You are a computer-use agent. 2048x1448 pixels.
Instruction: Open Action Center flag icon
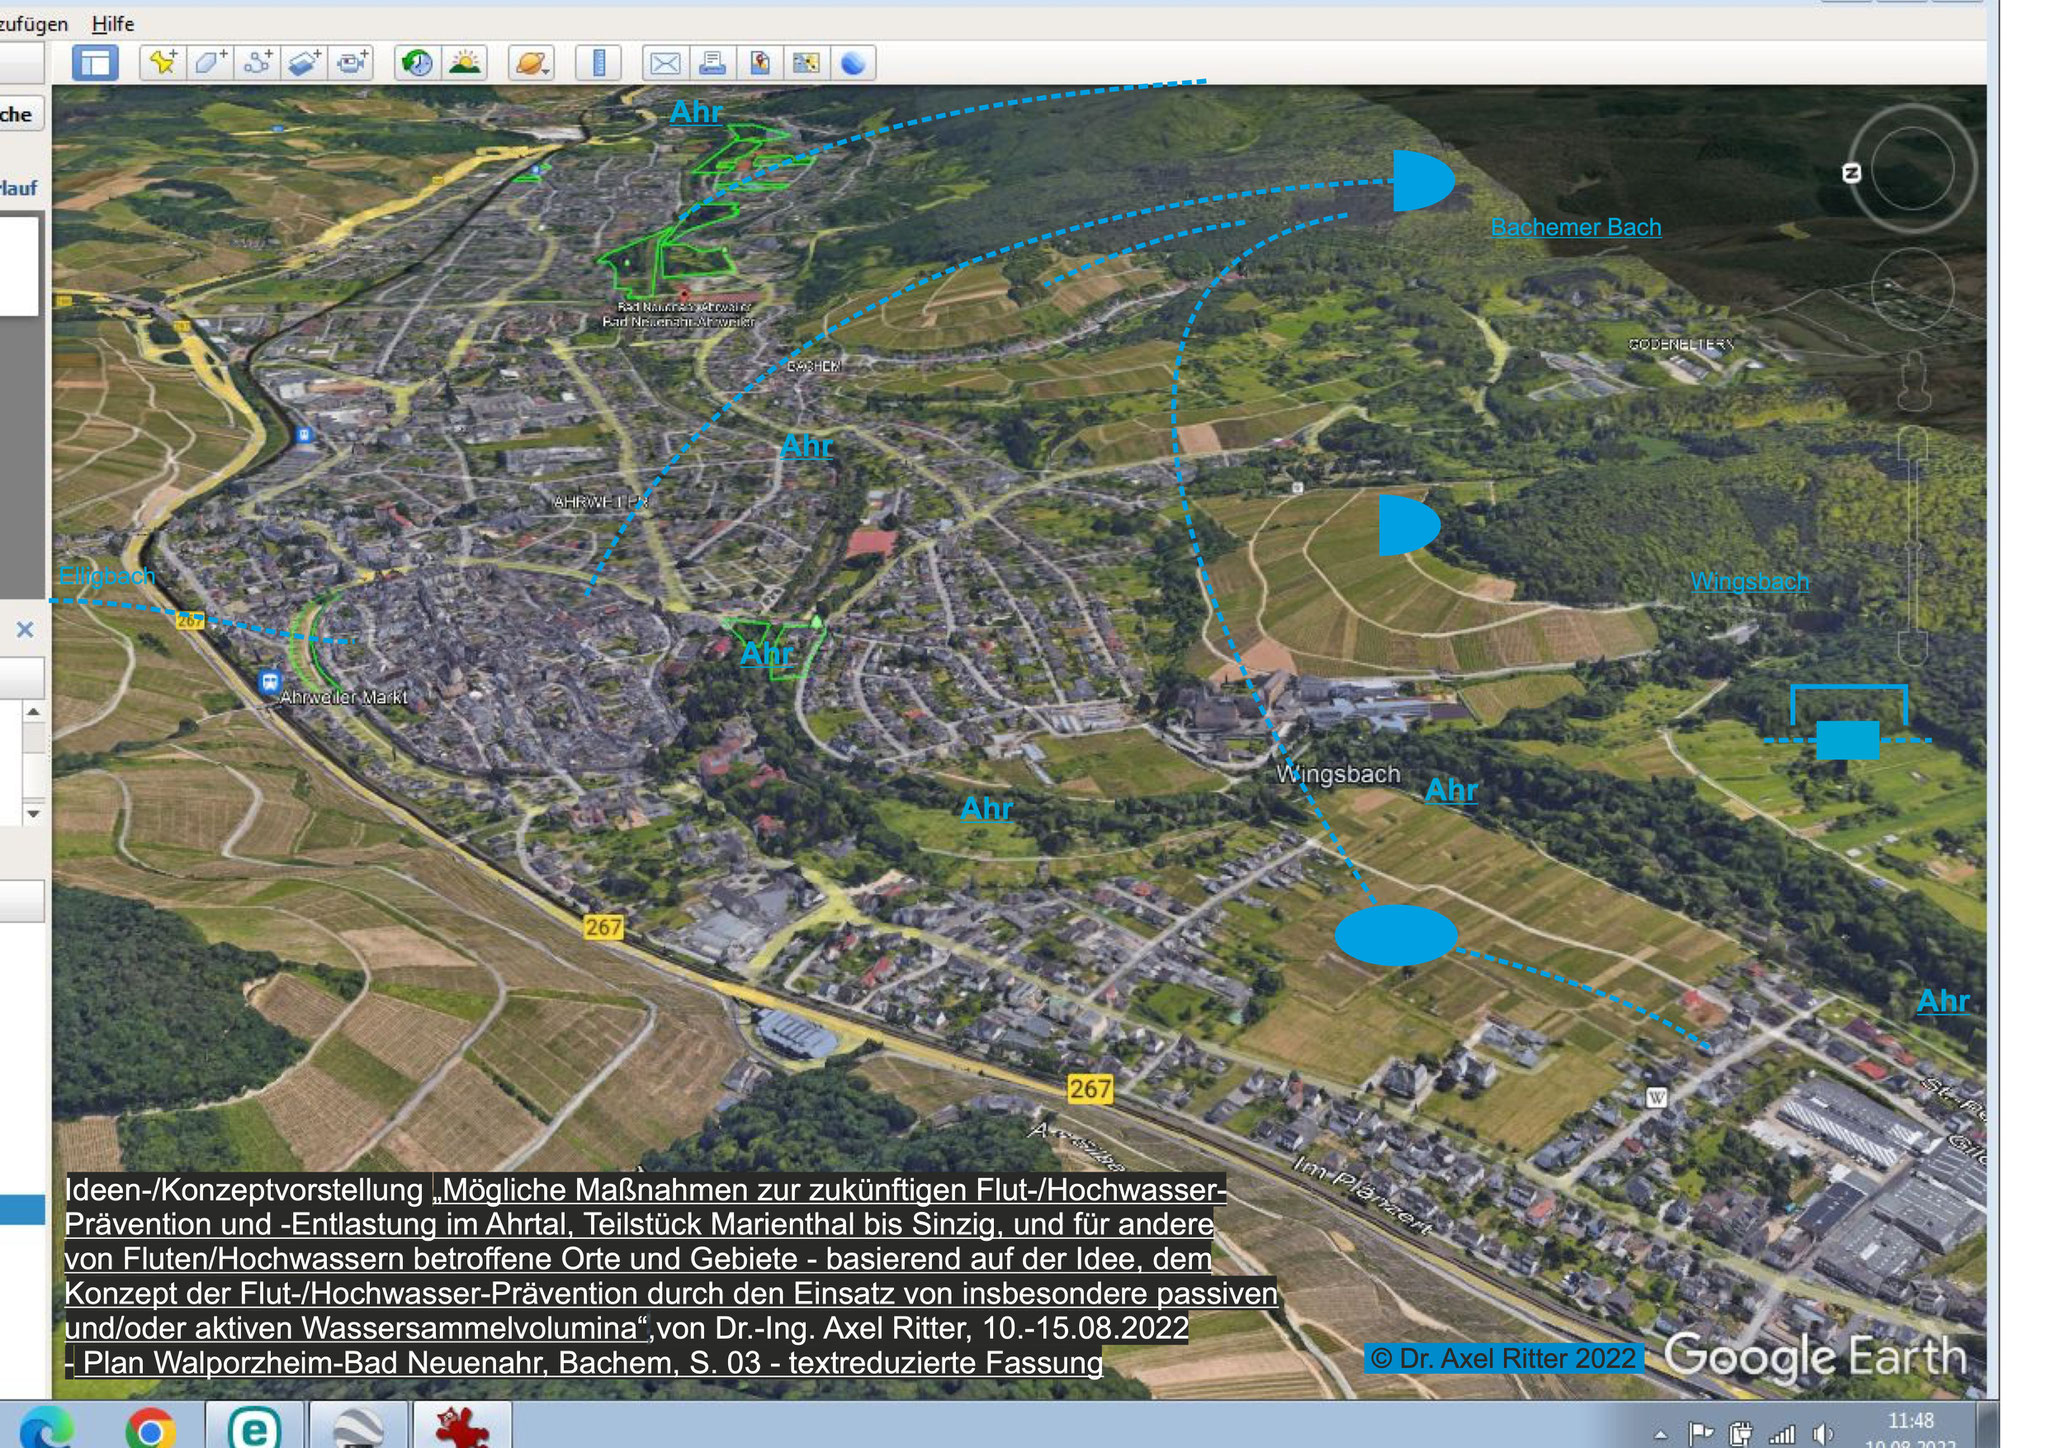point(1701,1434)
